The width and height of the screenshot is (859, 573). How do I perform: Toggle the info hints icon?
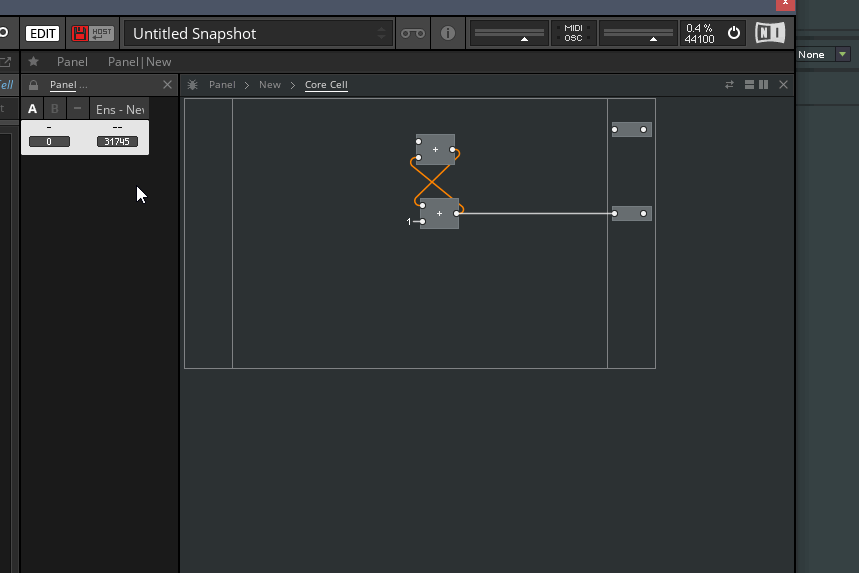coord(448,33)
